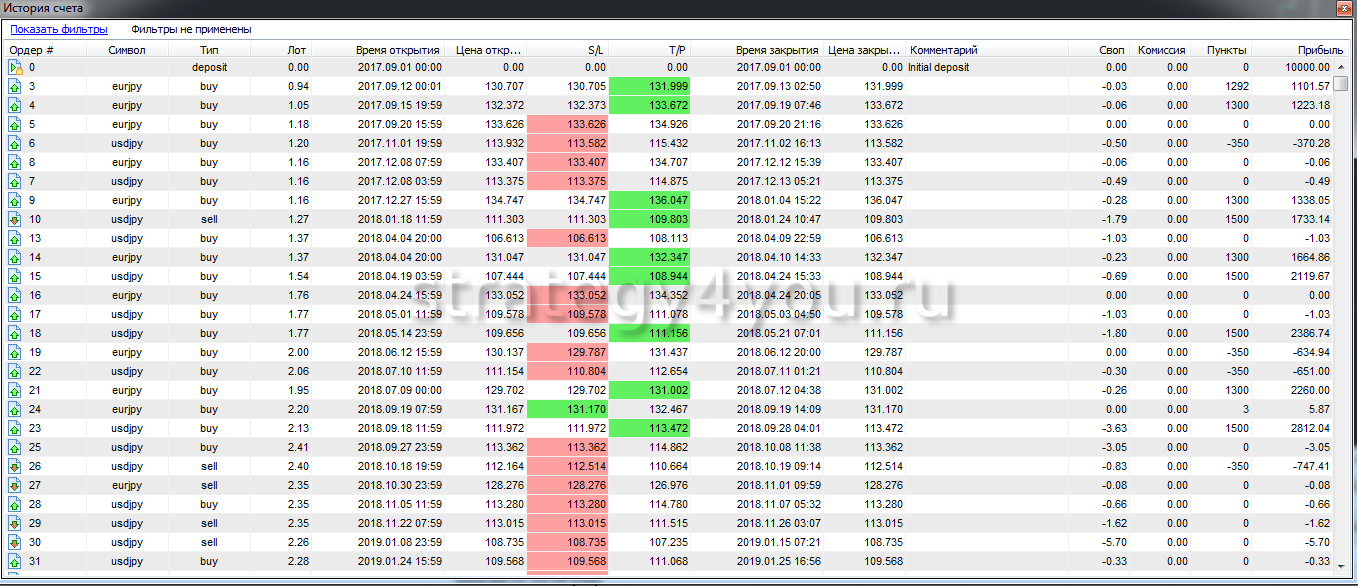The image size is (1358, 586).
Task: Click the sell icon for order 30
Action: coord(15,542)
